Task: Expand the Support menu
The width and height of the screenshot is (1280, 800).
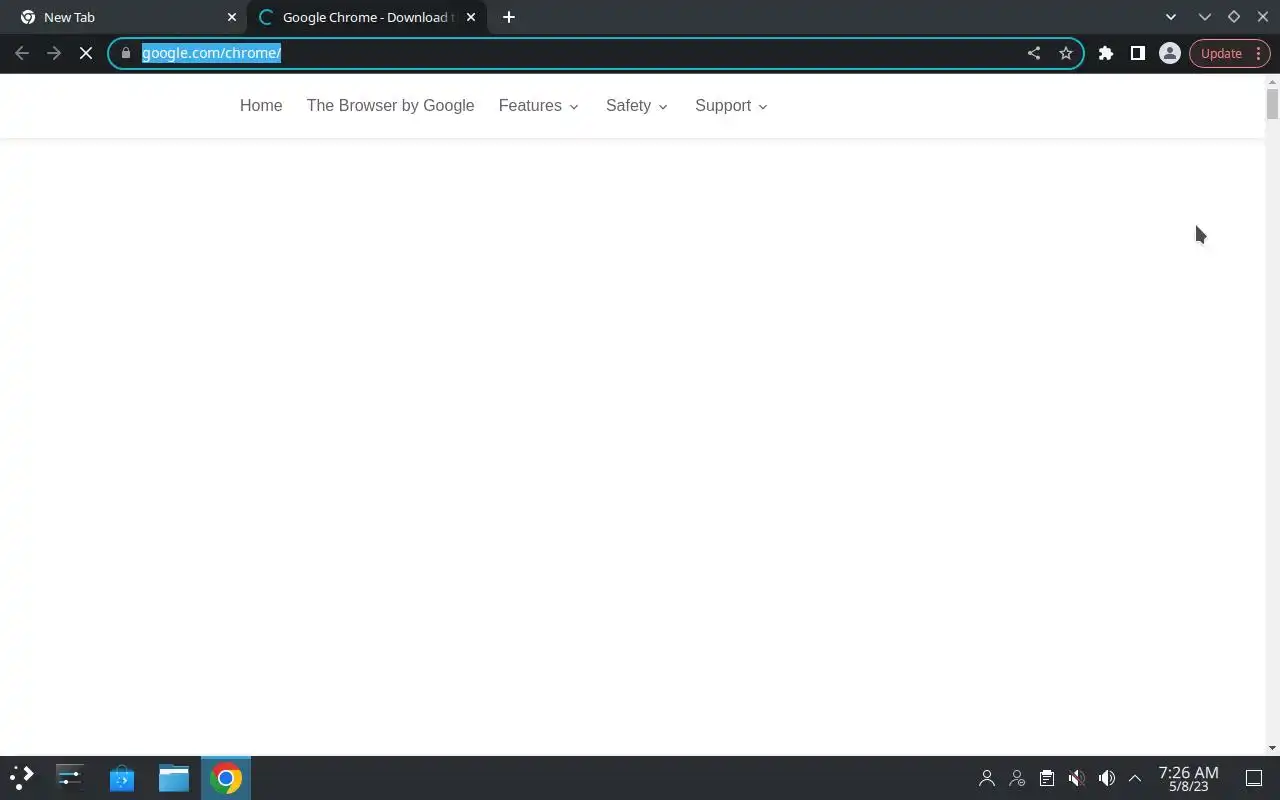Action: coord(731,106)
